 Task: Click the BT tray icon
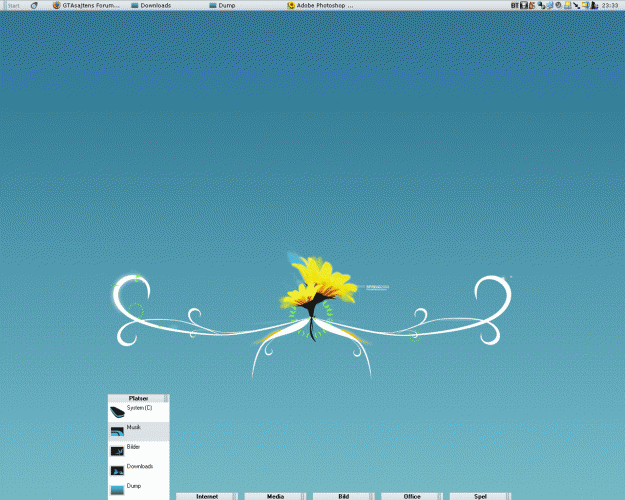click(x=514, y=5)
